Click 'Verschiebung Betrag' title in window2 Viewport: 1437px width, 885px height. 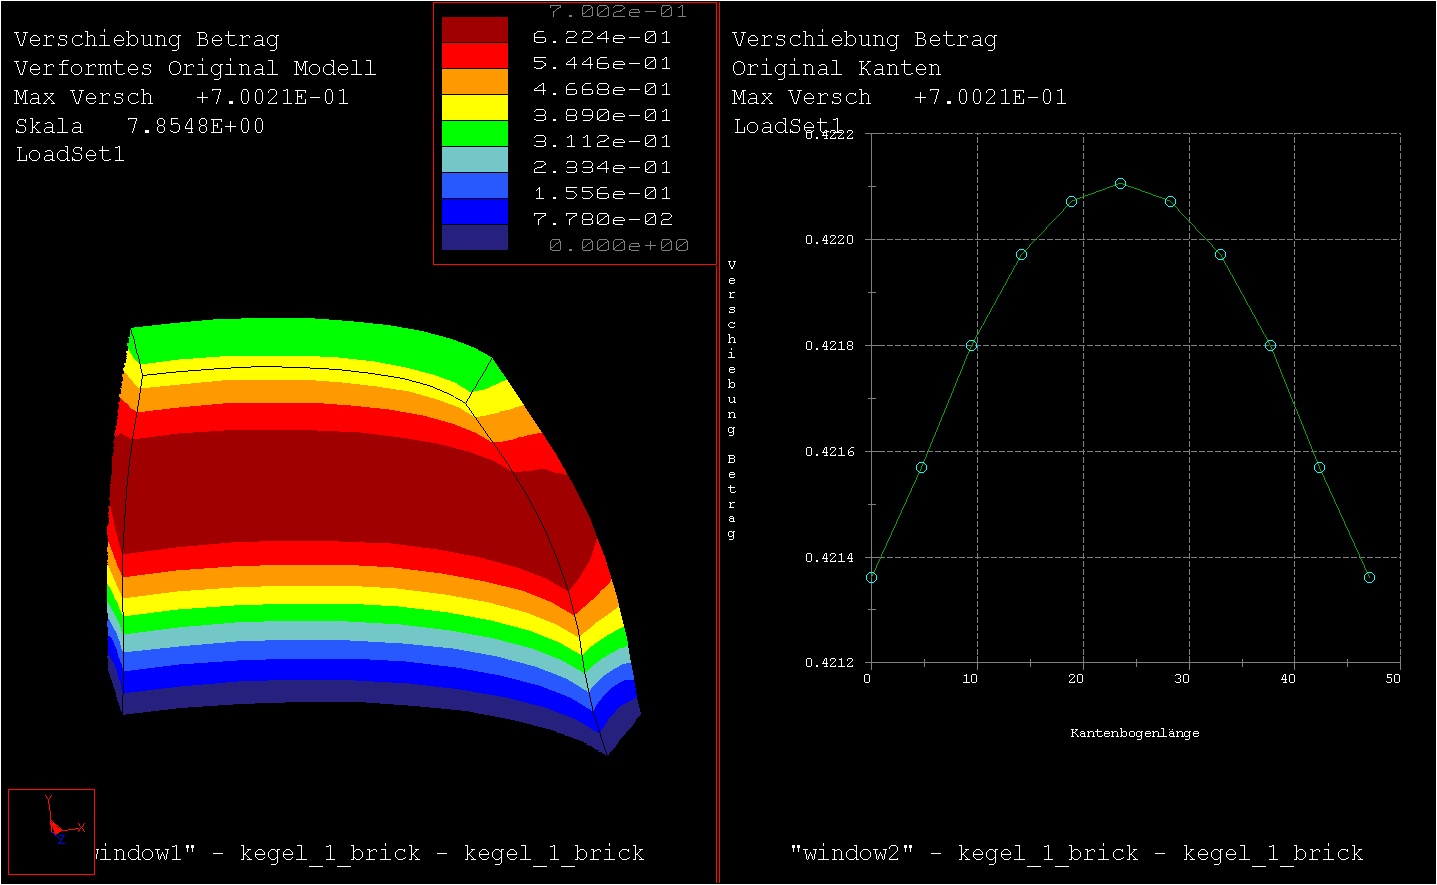point(864,39)
